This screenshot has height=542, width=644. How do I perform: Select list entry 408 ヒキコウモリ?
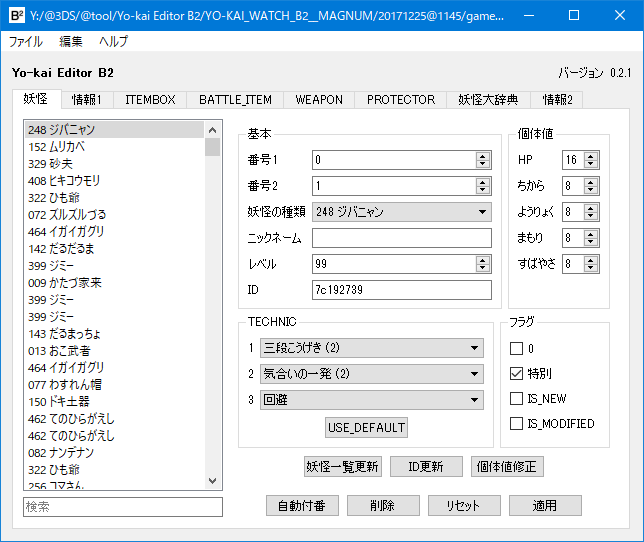pos(115,181)
